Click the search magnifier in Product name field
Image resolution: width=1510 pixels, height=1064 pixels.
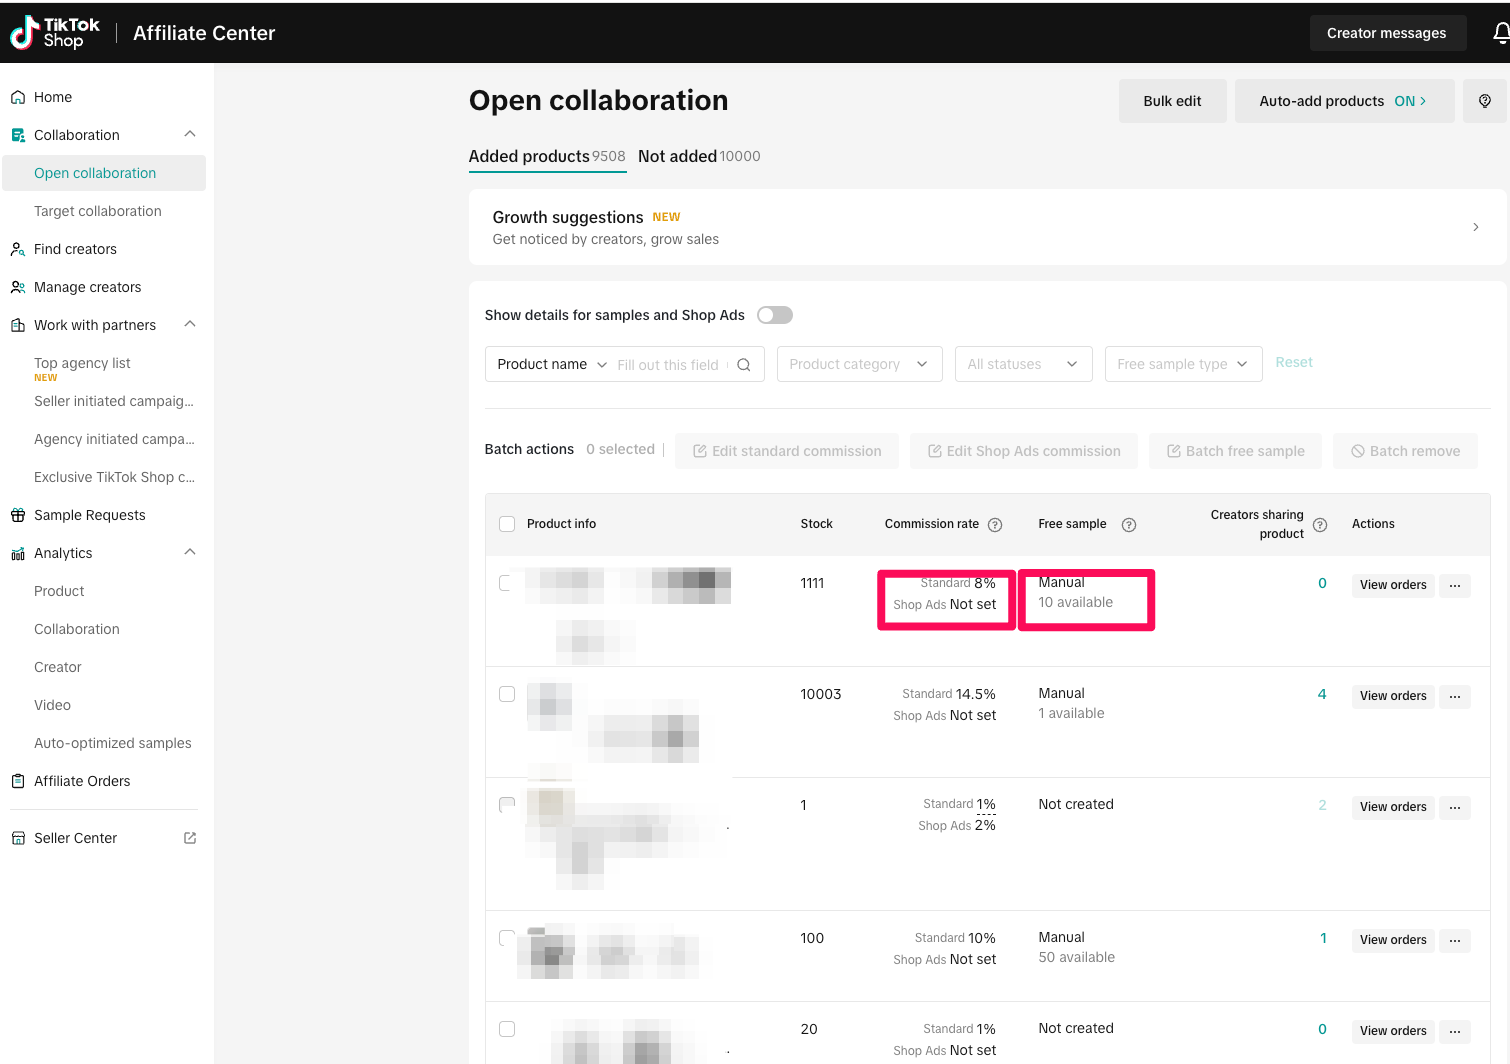pyautogui.click(x=744, y=365)
